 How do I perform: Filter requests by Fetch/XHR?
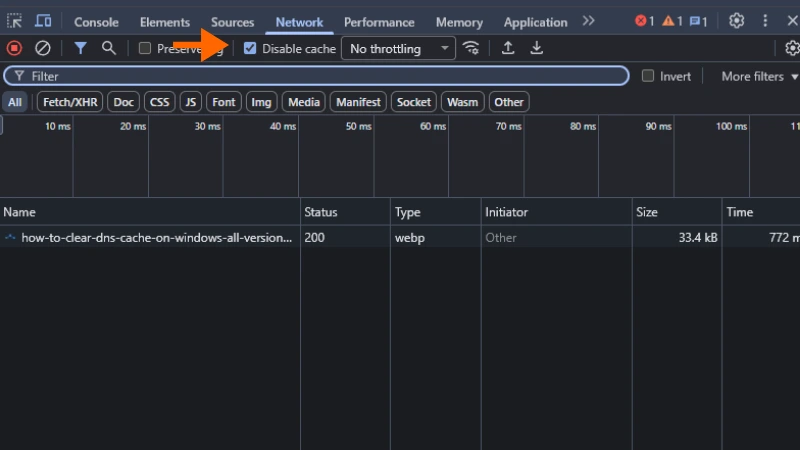(70, 102)
